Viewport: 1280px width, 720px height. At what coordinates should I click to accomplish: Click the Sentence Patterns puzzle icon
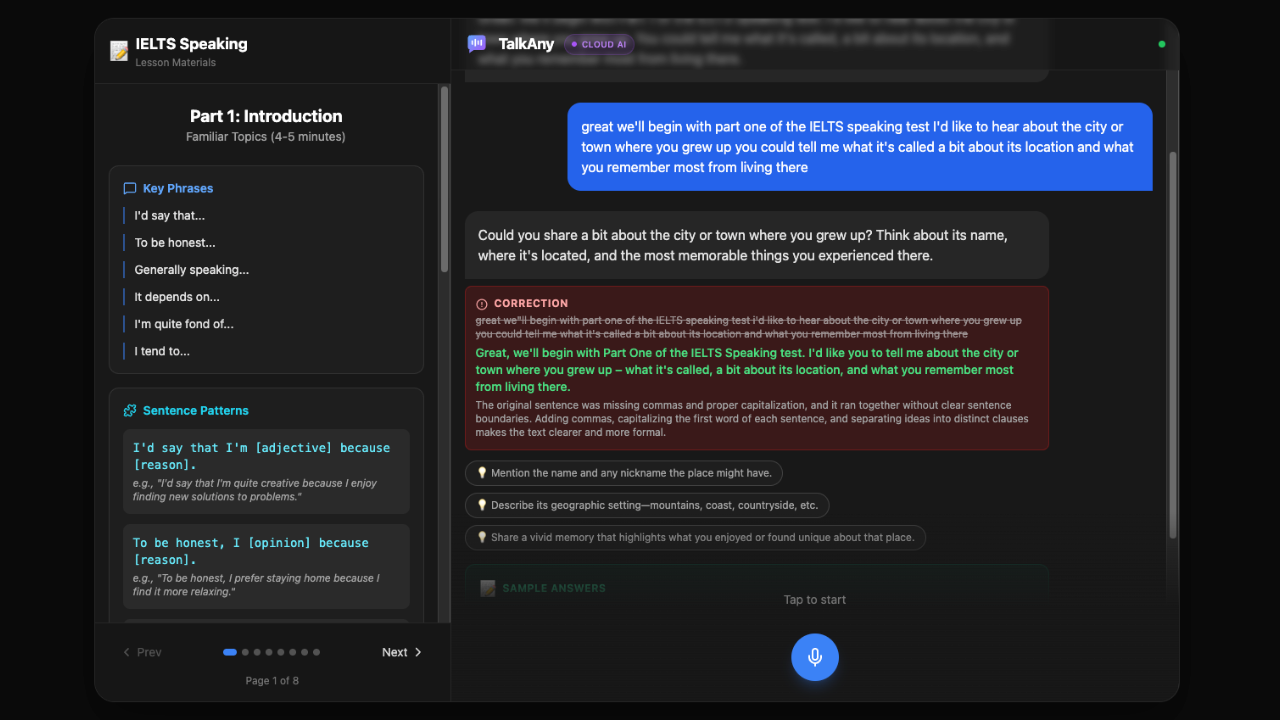[130, 410]
